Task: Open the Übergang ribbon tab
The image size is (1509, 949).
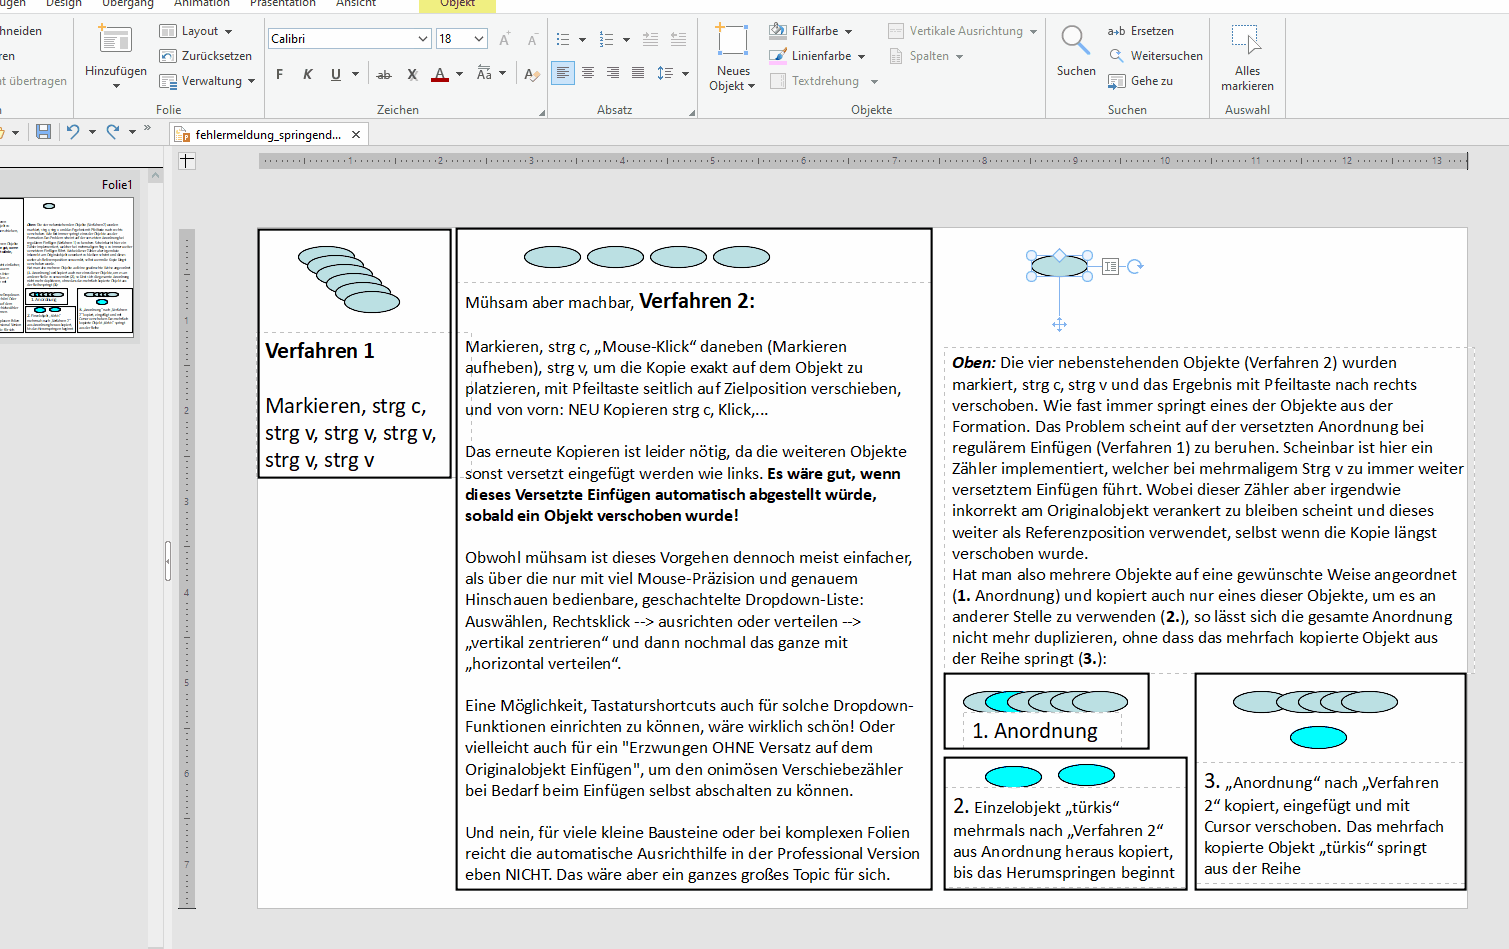Action: [x=128, y=4]
